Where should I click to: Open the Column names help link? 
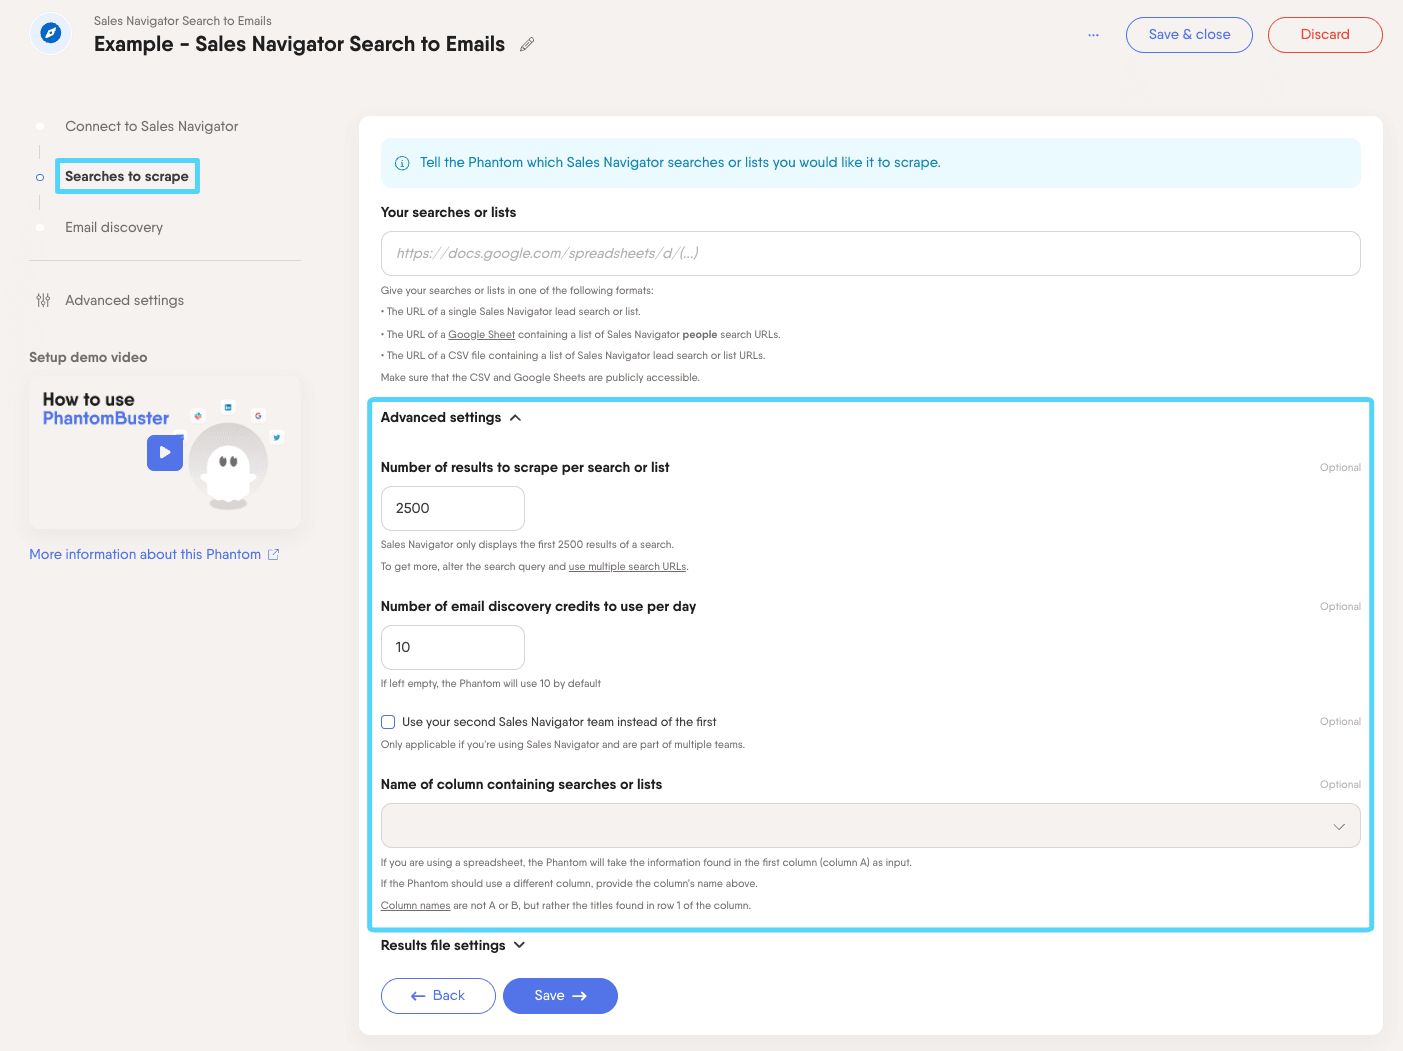(415, 906)
